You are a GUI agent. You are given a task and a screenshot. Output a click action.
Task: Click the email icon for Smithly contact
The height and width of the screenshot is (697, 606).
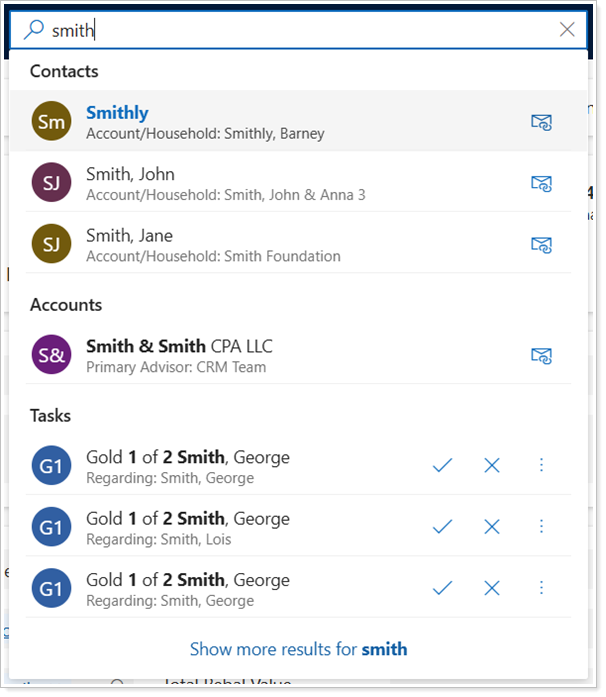541,122
